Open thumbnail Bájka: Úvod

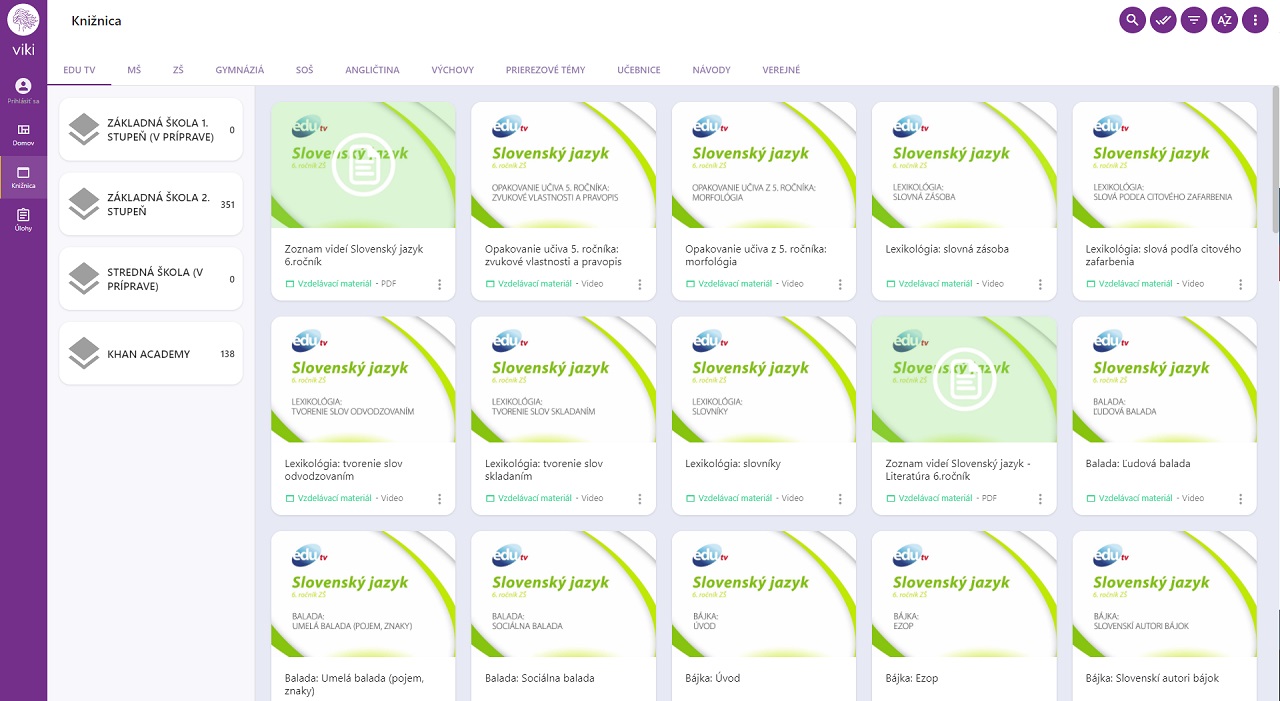click(x=764, y=595)
